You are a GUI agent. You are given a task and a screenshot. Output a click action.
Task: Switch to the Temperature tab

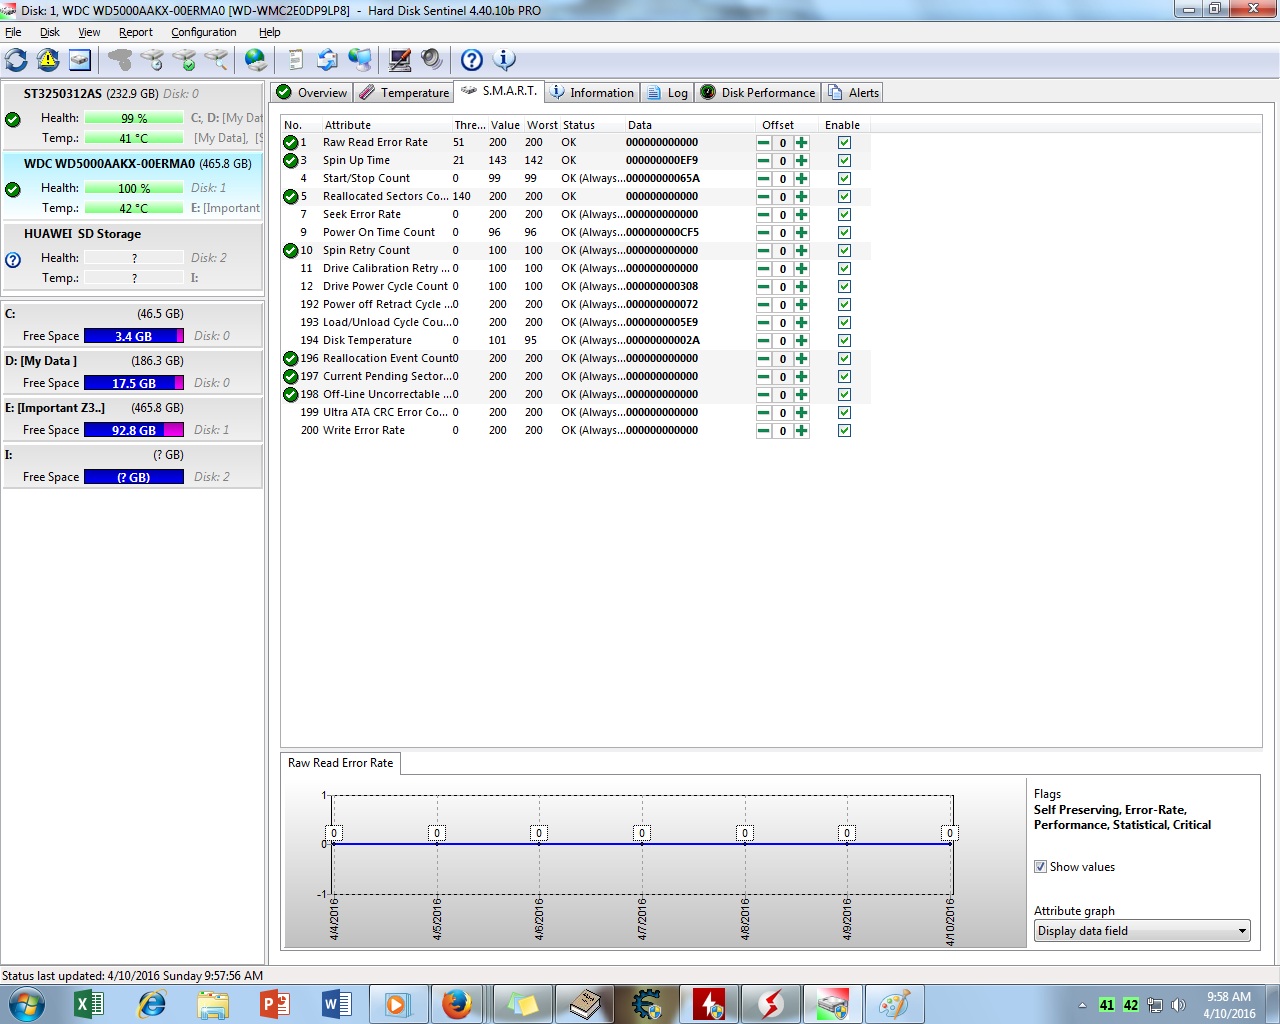pos(404,93)
